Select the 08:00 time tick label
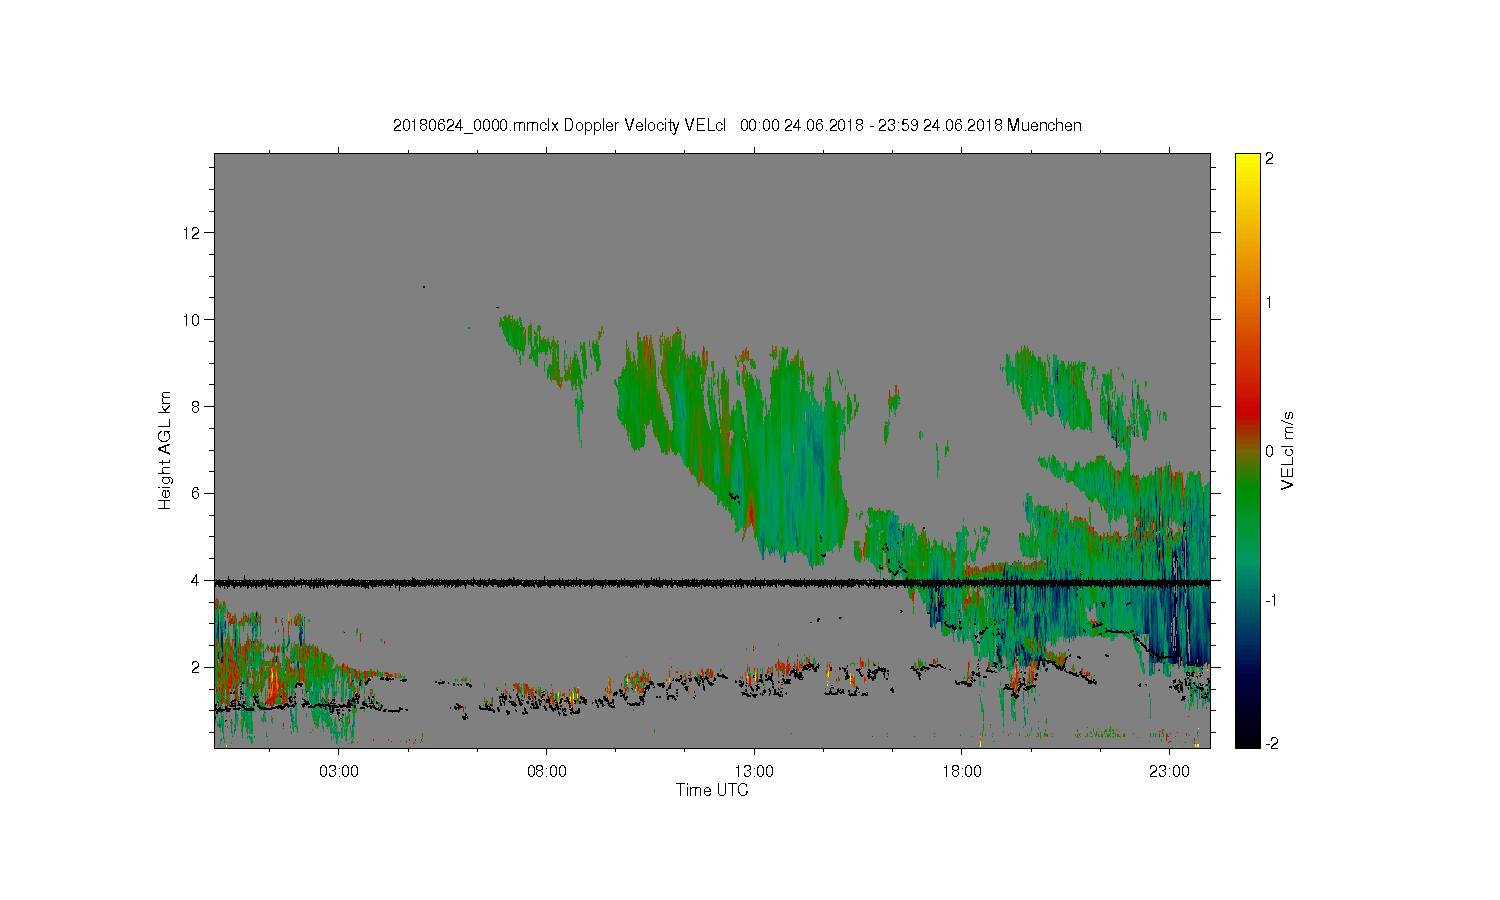 tap(547, 772)
